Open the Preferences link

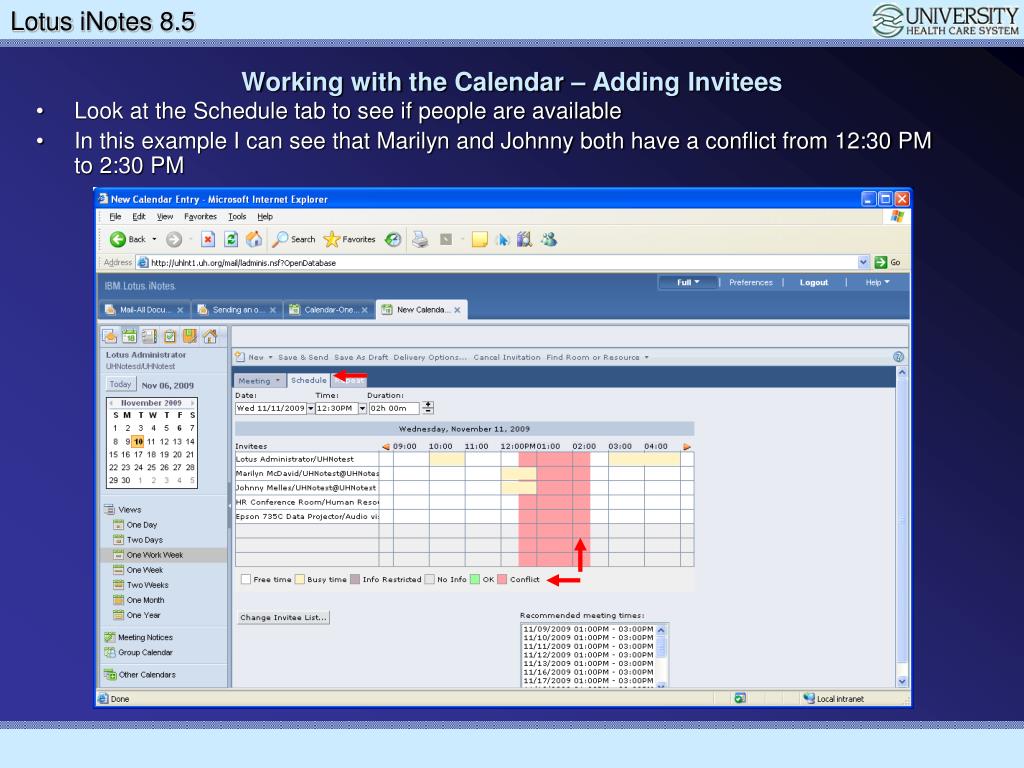coord(751,283)
